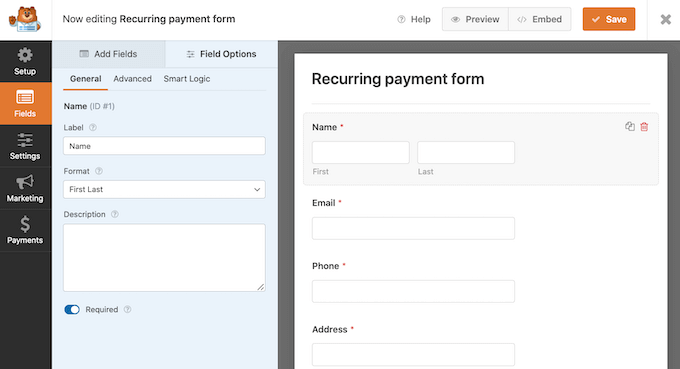Click the Description text area
This screenshot has height=369, width=680.
(x=164, y=258)
